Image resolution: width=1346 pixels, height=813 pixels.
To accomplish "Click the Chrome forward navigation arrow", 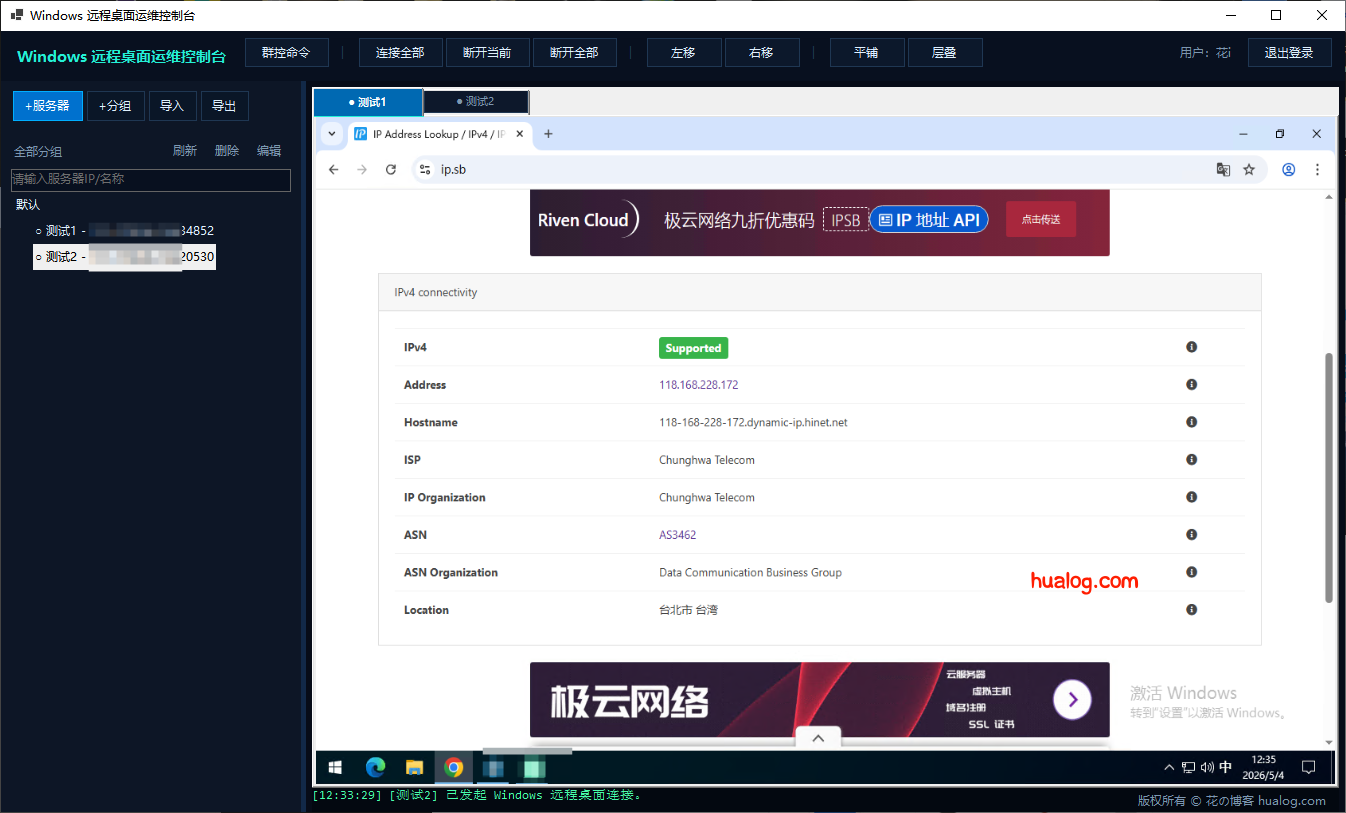I will pos(362,169).
